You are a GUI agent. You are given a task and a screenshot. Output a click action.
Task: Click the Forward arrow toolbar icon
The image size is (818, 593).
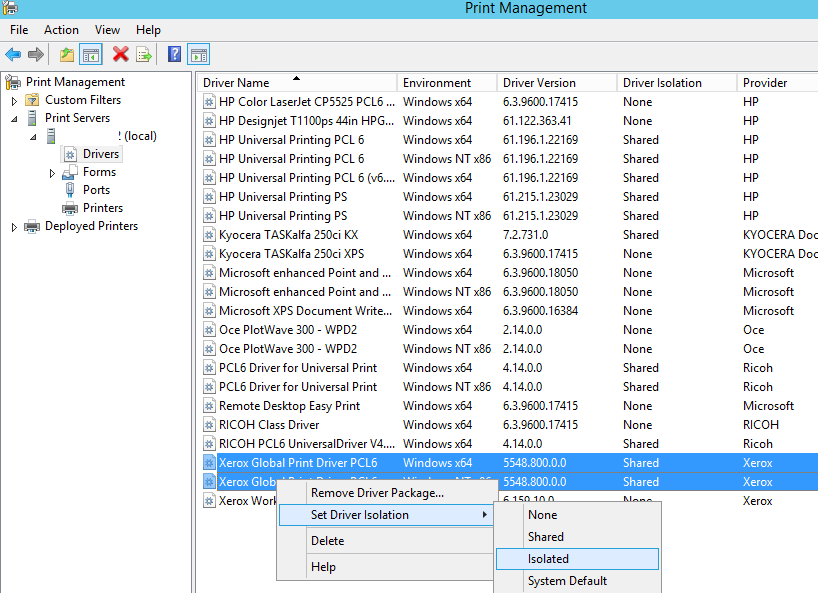(x=35, y=54)
